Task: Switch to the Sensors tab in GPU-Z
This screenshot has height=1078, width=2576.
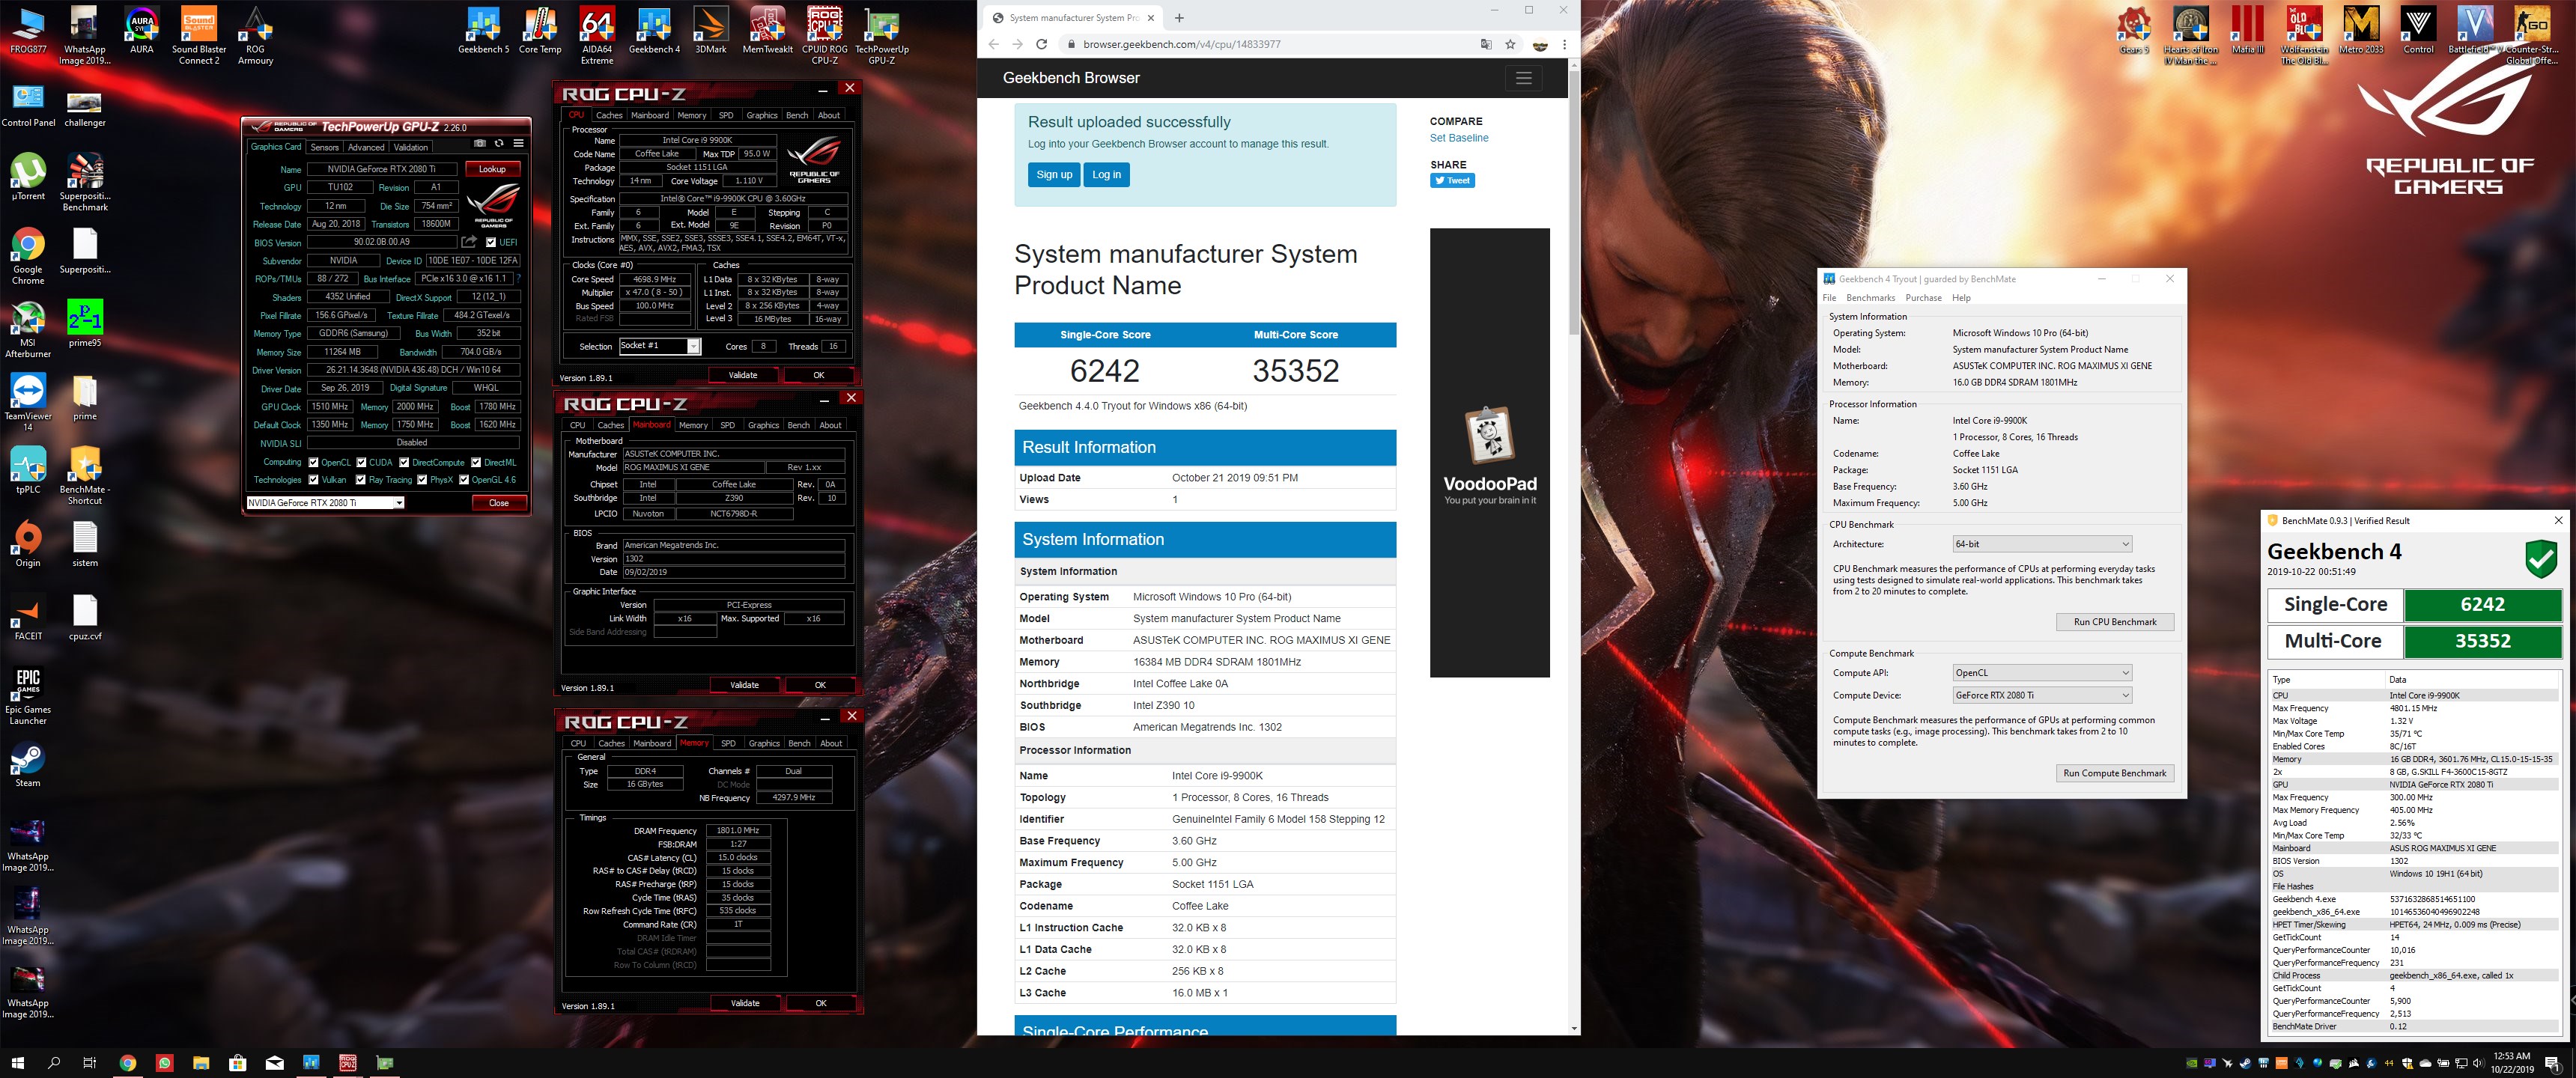Action: point(324,147)
